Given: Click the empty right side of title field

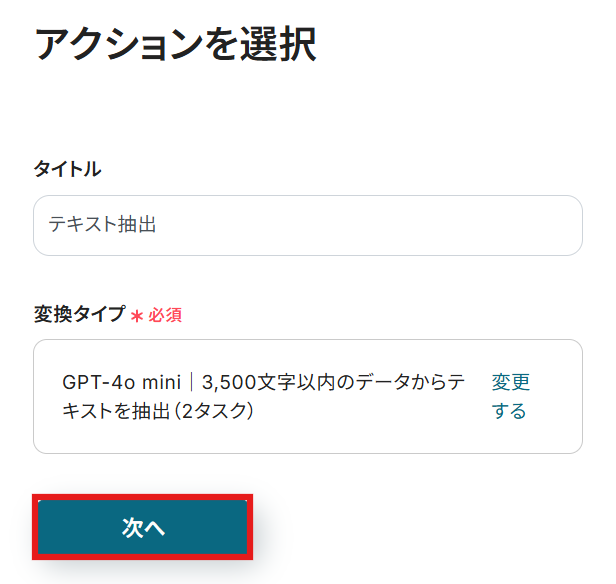Looking at the screenshot, I should 450,225.
